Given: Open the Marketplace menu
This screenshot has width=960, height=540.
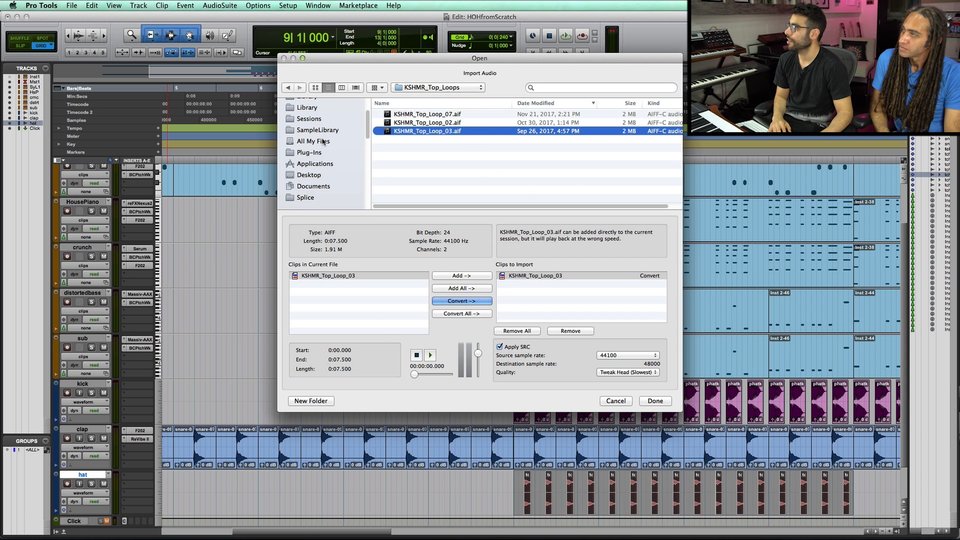Looking at the screenshot, I should click(x=358, y=6).
